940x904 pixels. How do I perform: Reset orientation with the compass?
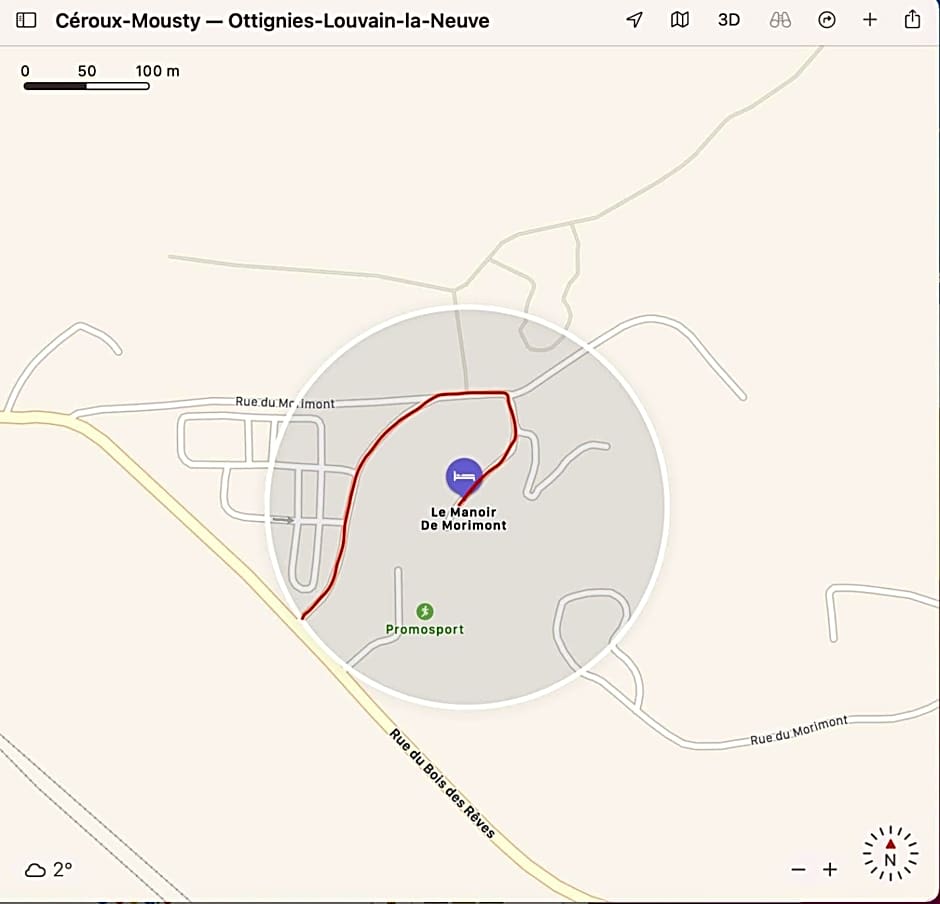(890, 853)
